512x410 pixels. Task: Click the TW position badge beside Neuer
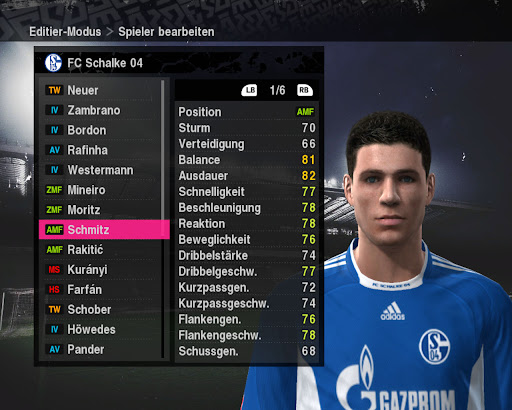point(54,90)
